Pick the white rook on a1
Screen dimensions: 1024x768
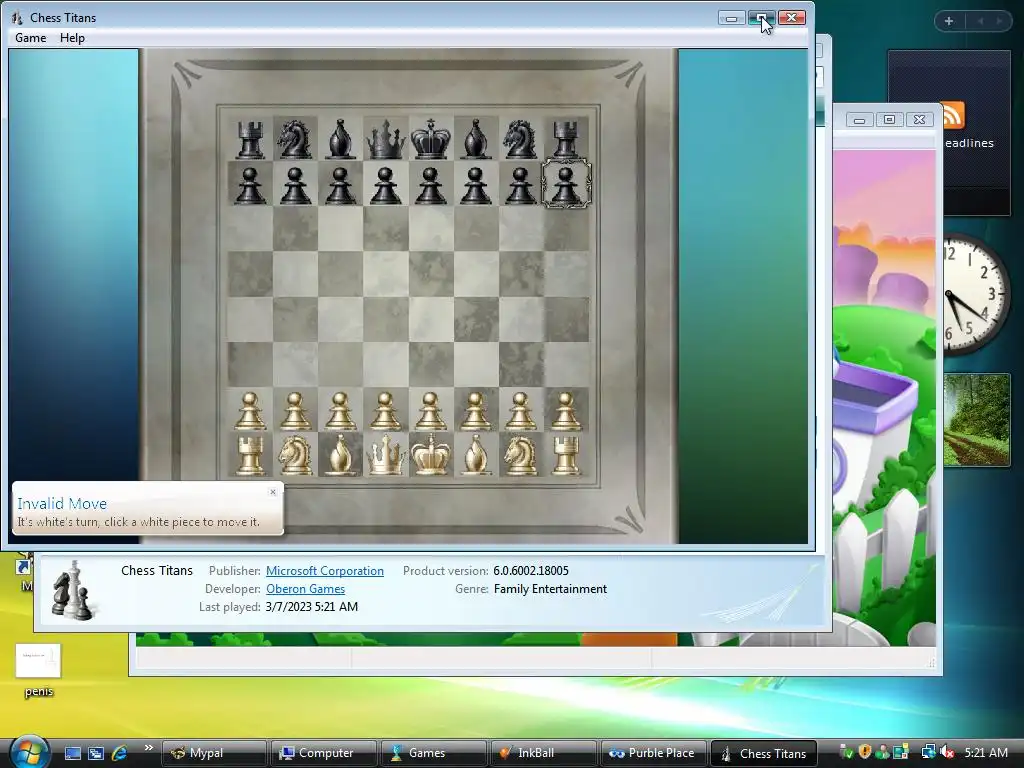pos(250,455)
